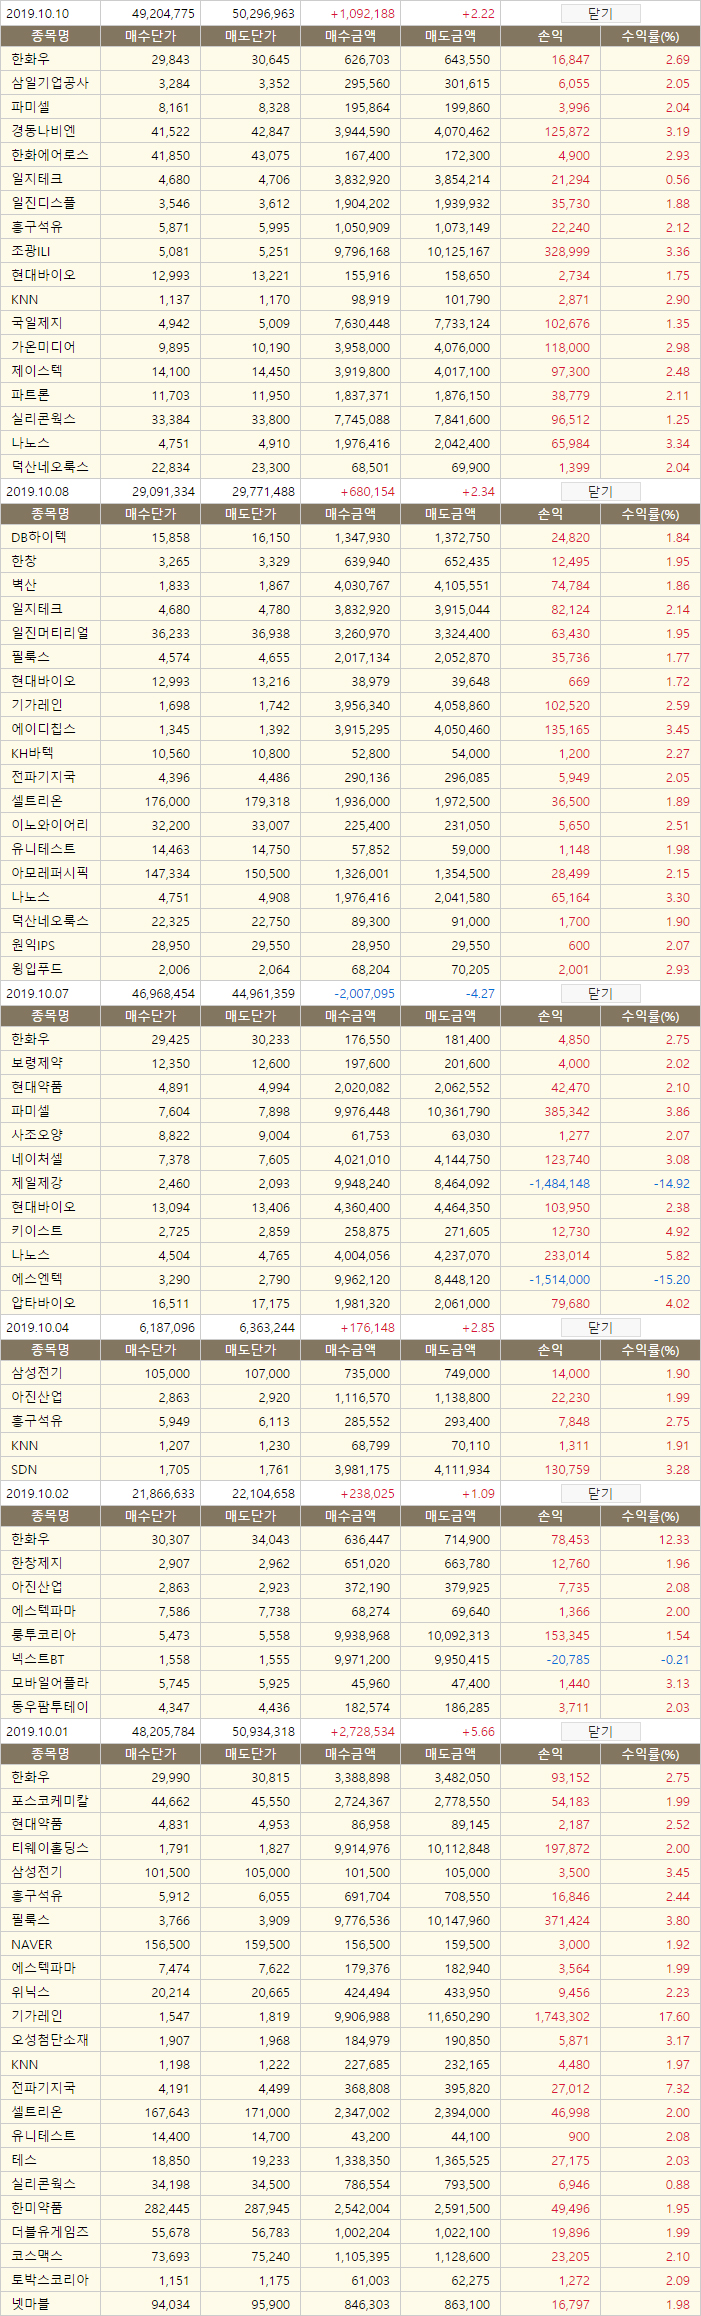701x2316 pixels.
Task: Select the 모바일어플라 stock name
Action: [x=50, y=1683]
